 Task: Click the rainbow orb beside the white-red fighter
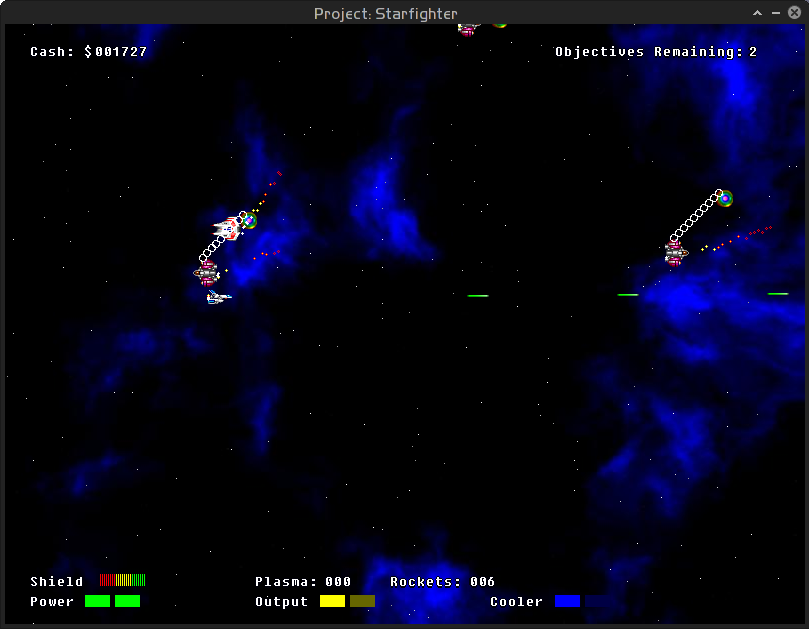(x=250, y=221)
